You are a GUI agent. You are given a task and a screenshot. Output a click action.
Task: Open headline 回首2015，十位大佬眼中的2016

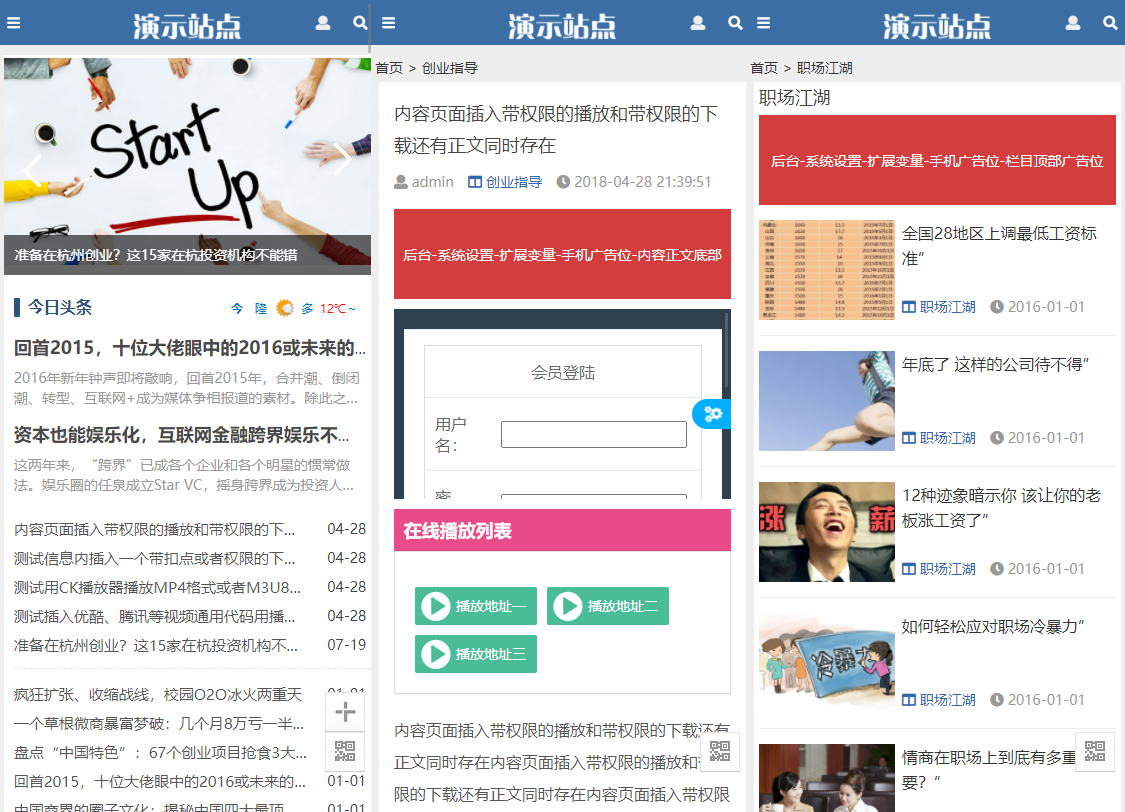[x=190, y=348]
